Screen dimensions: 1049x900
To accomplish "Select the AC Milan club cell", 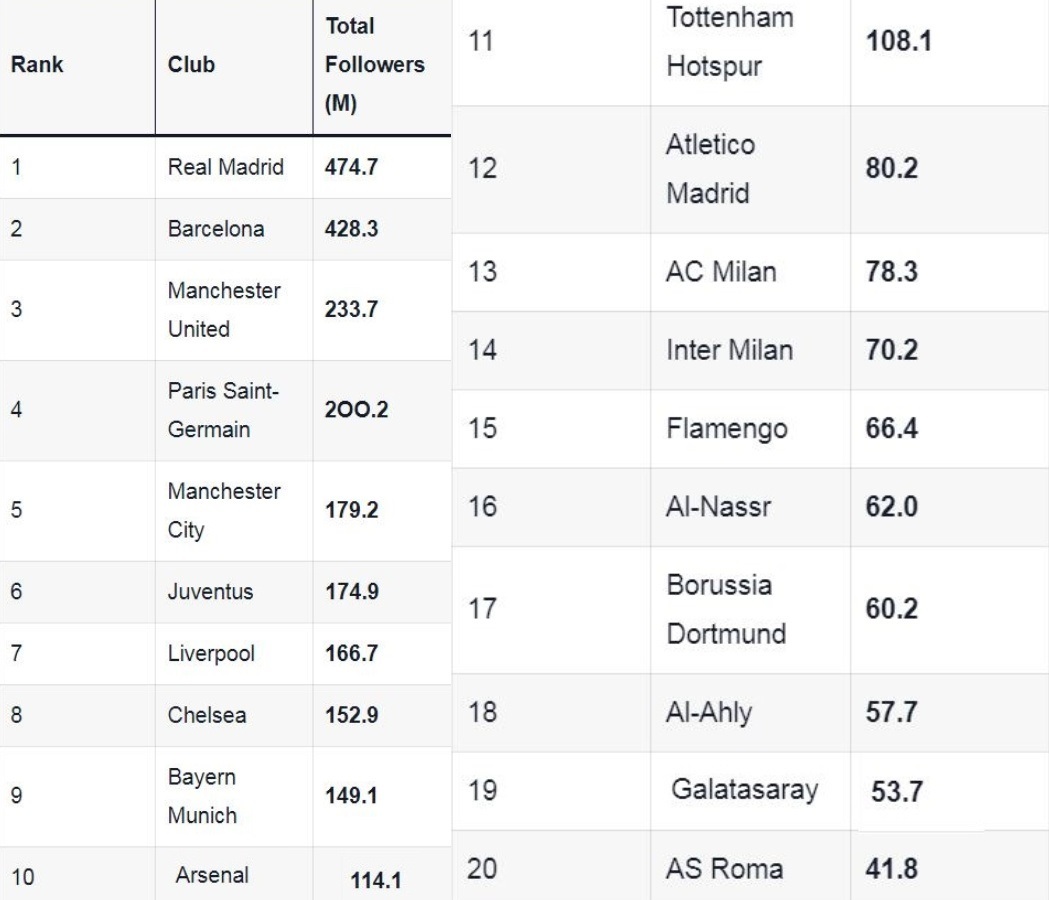I will [x=720, y=272].
